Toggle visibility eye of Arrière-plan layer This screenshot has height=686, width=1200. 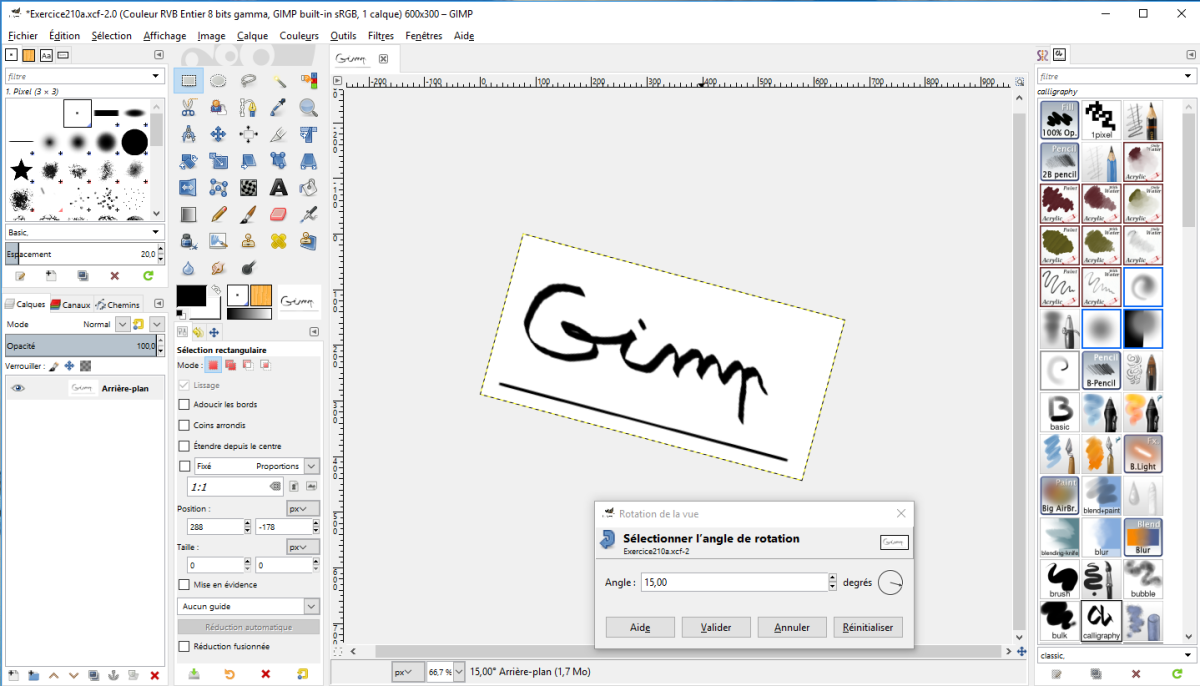[18, 388]
